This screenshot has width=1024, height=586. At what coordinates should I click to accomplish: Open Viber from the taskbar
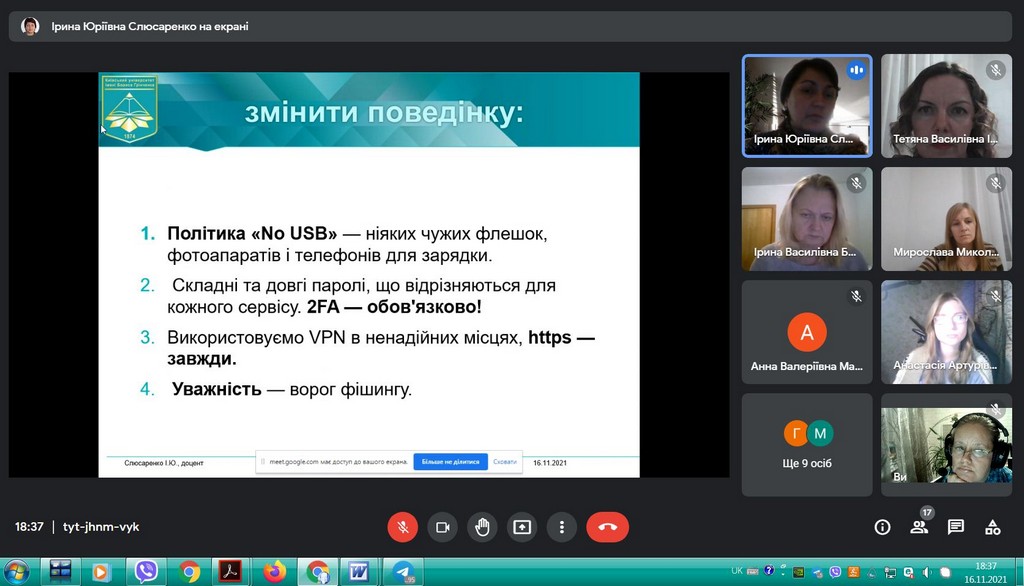tap(147, 572)
